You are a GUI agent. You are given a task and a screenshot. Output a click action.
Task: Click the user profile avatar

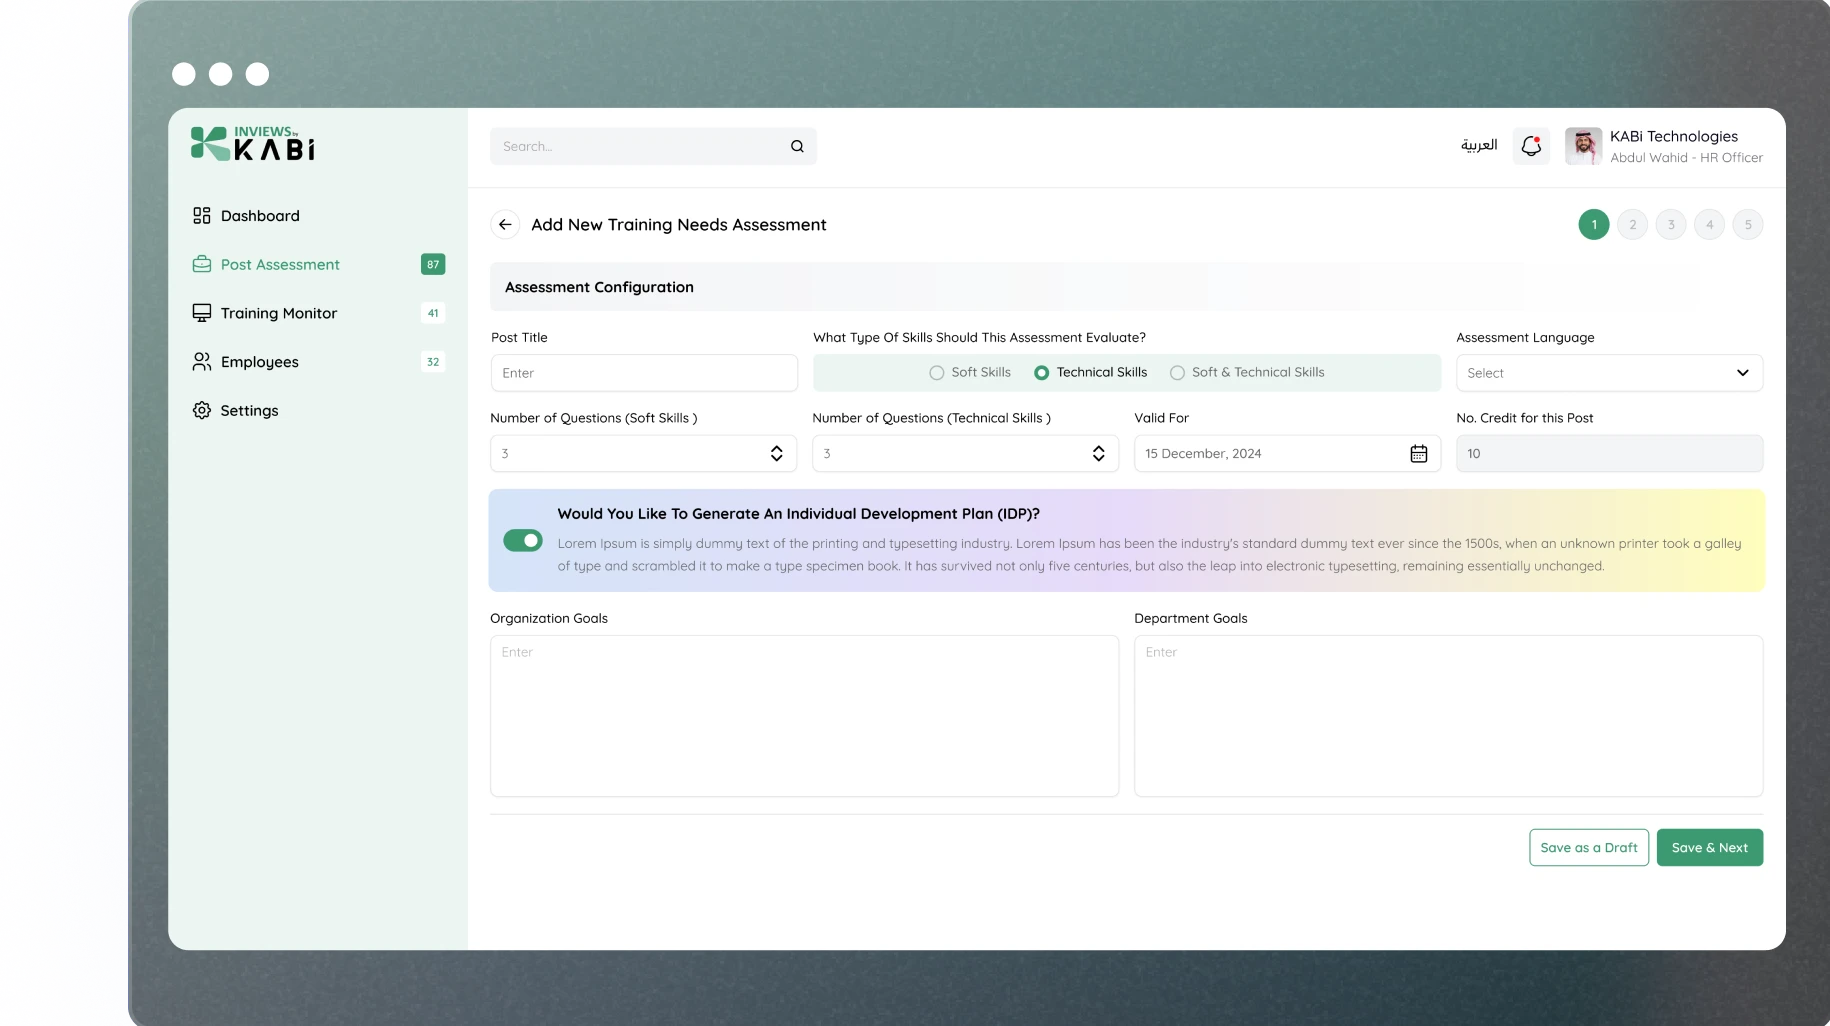(x=1583, y=146)
